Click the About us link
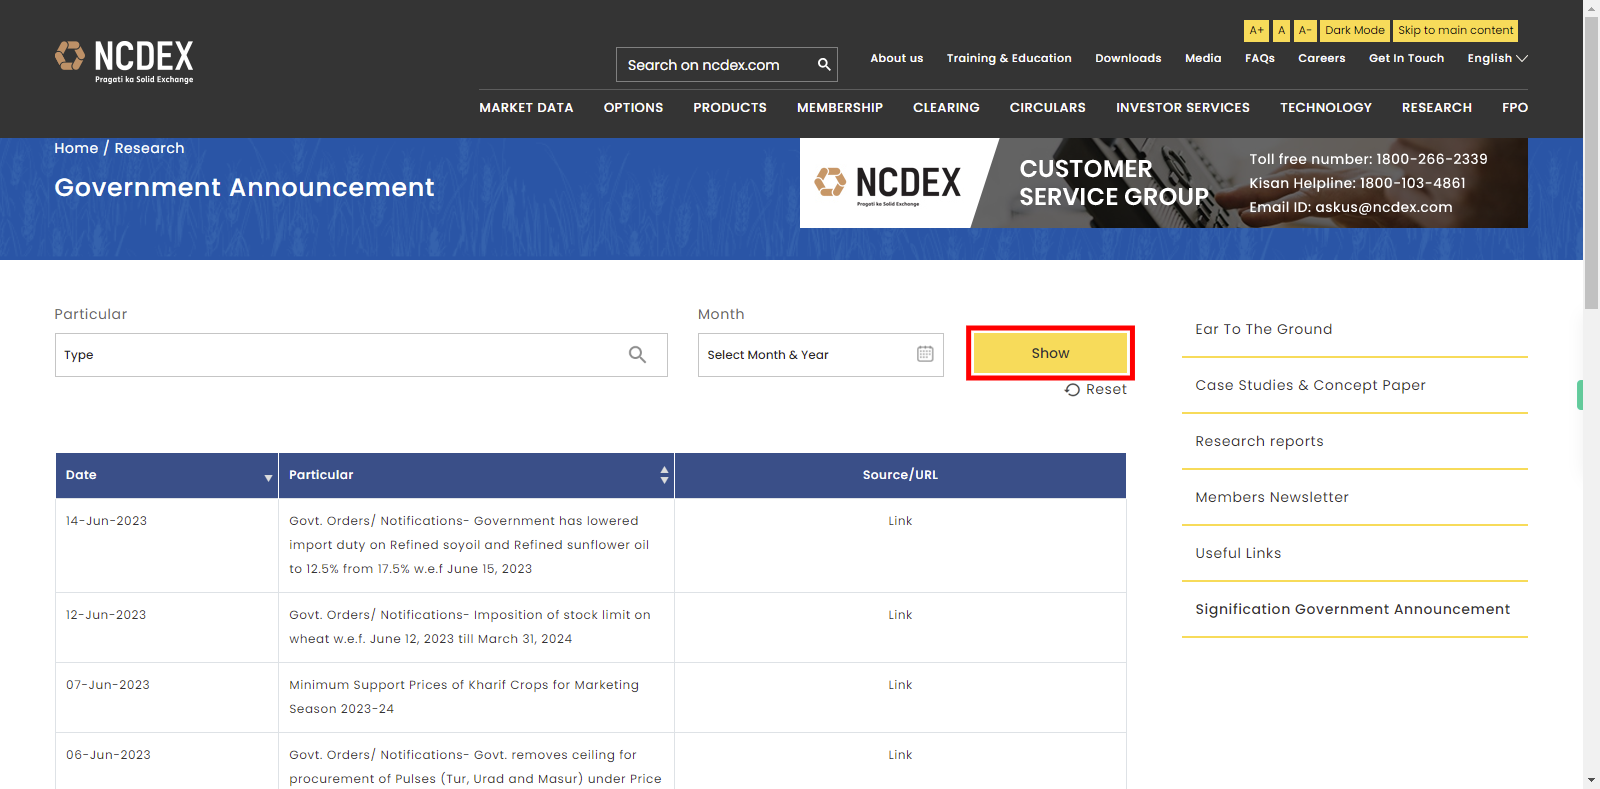Viewport: 1600px width, 789px height. coord(896,58)
